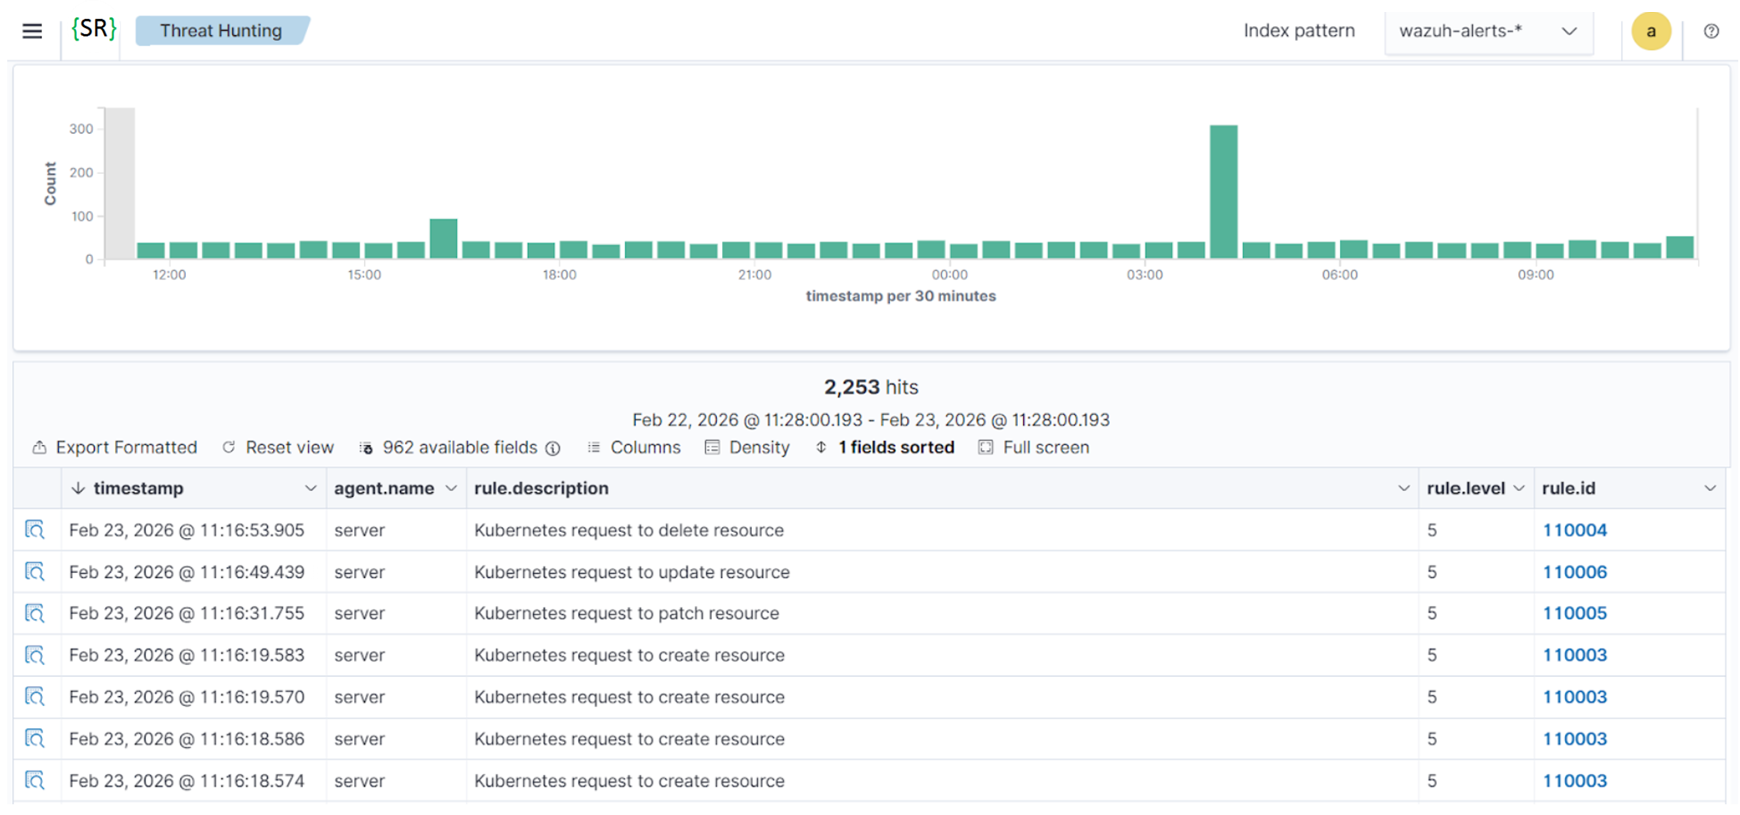Open the Columns selector
Screen dimensions: 1740x815
[634, 447]
